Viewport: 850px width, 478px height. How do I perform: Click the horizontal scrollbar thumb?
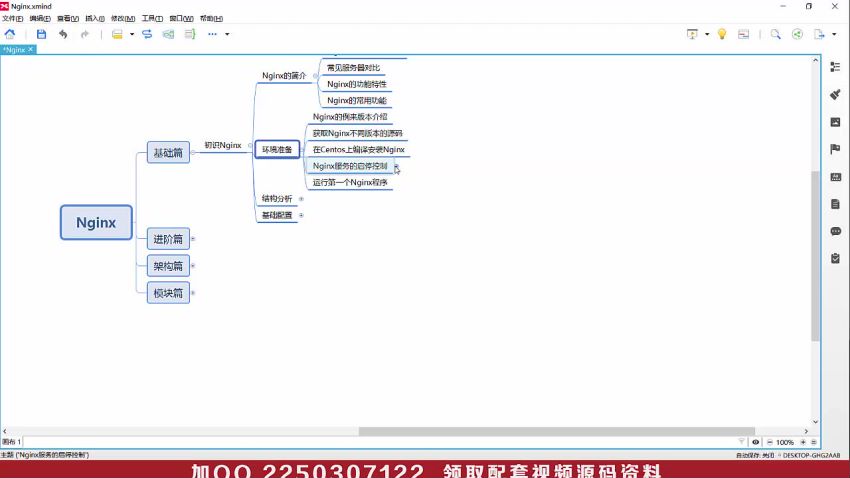tap(557, 431)
